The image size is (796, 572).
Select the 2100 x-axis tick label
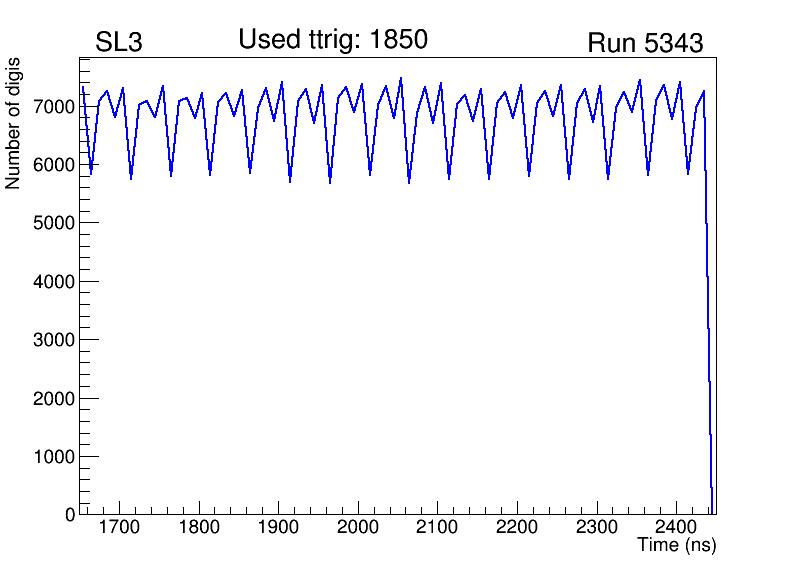[437, 527]
